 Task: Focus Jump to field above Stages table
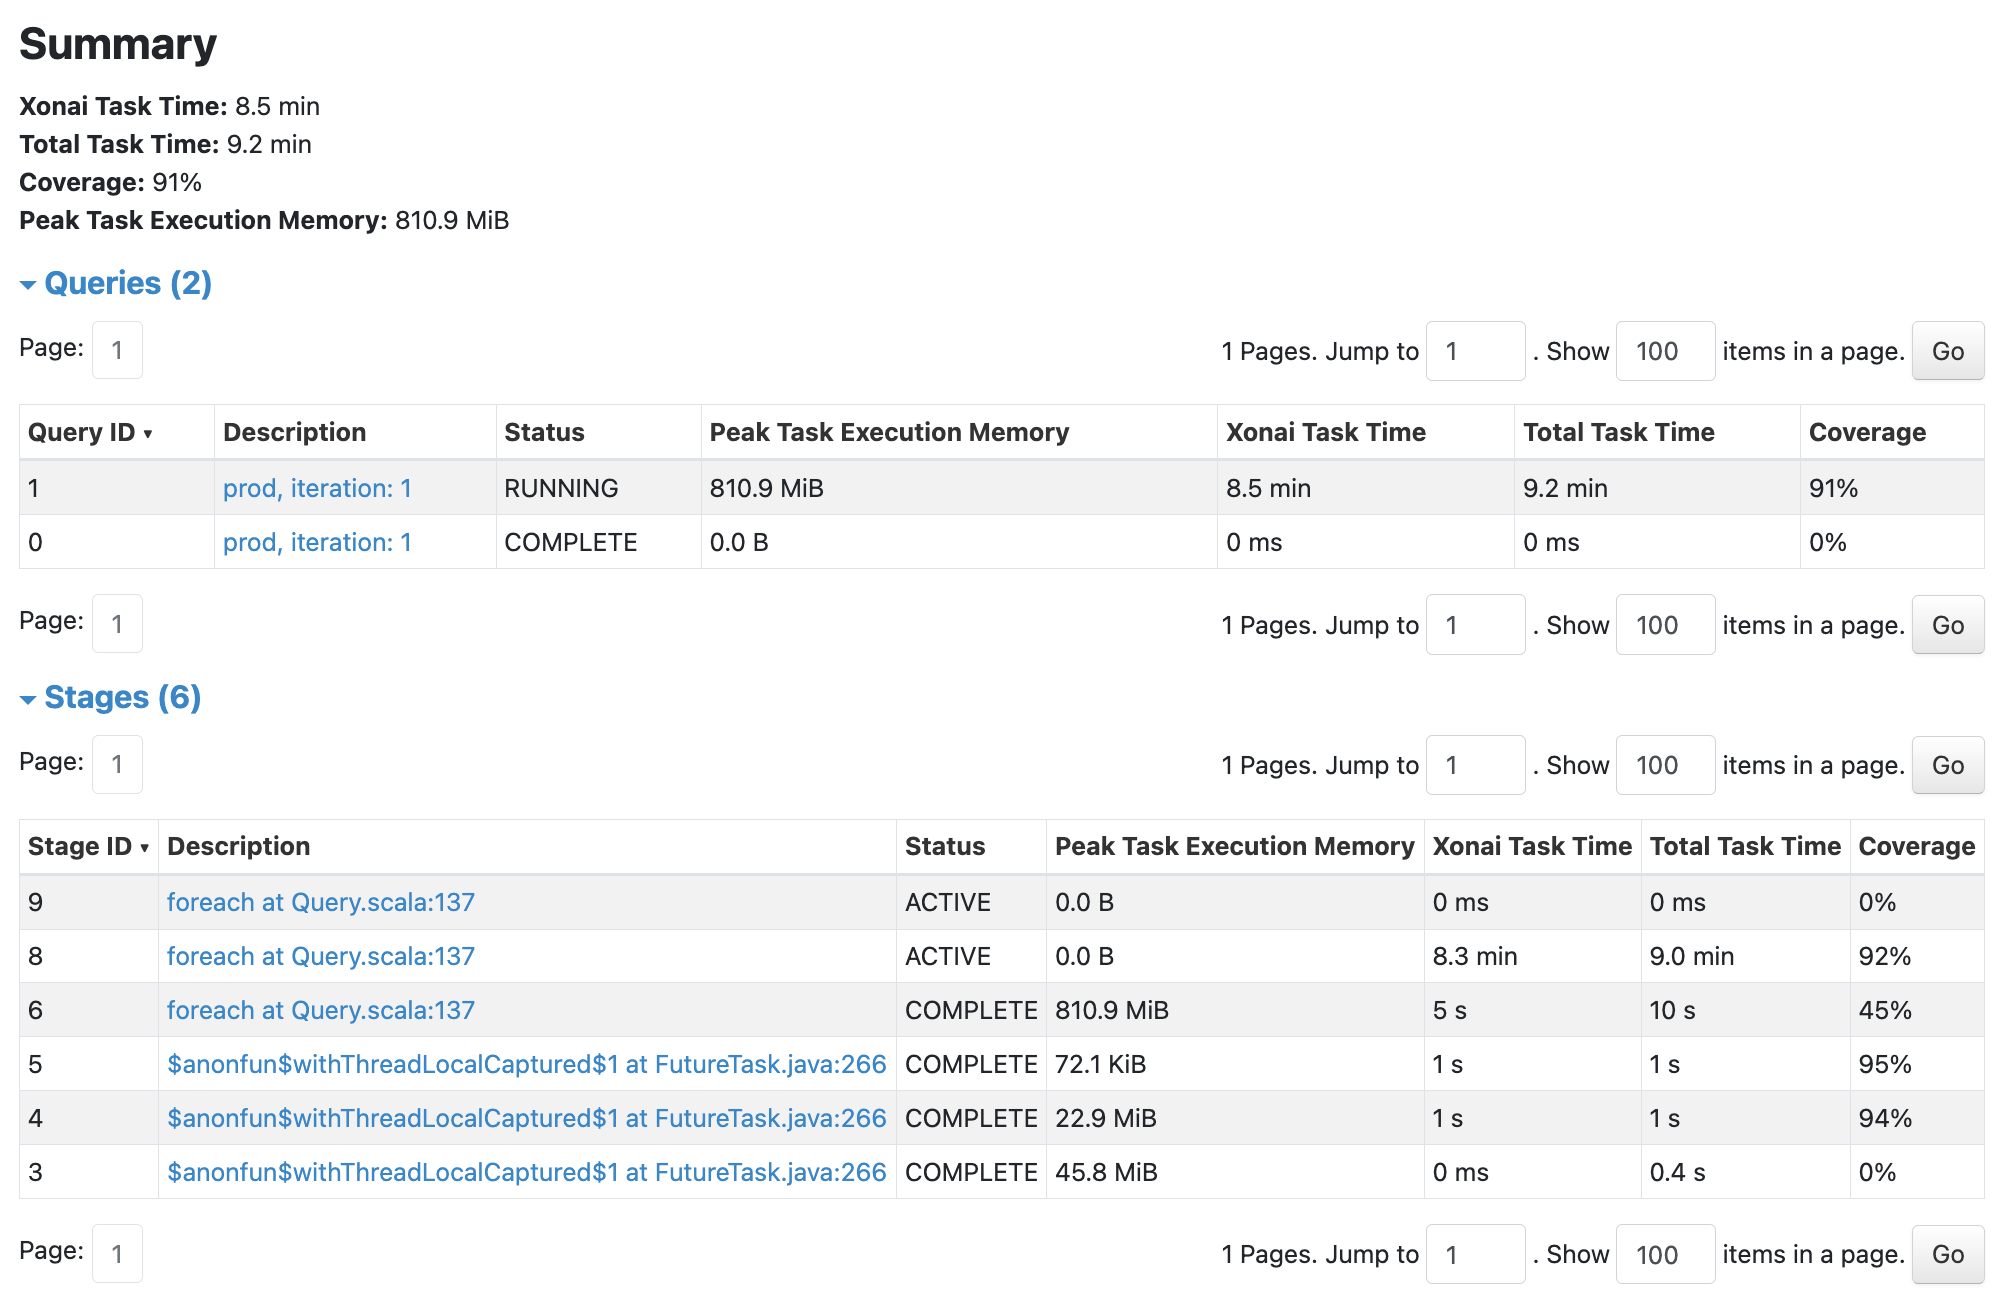(1475, 765)
